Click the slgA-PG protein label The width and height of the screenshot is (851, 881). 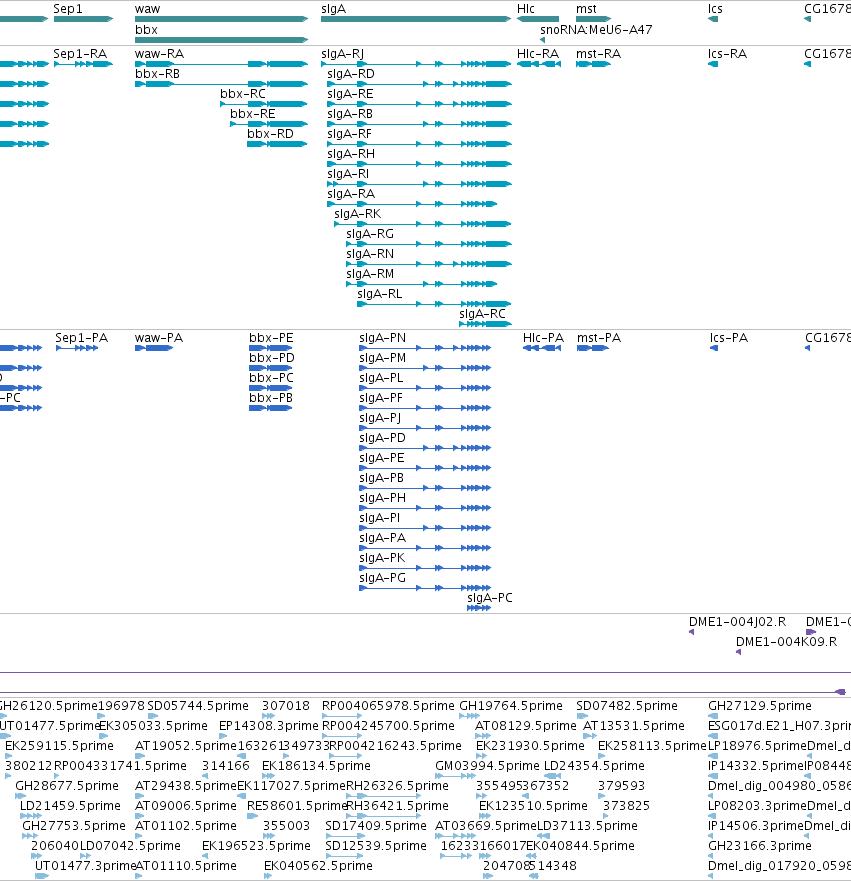383,578
